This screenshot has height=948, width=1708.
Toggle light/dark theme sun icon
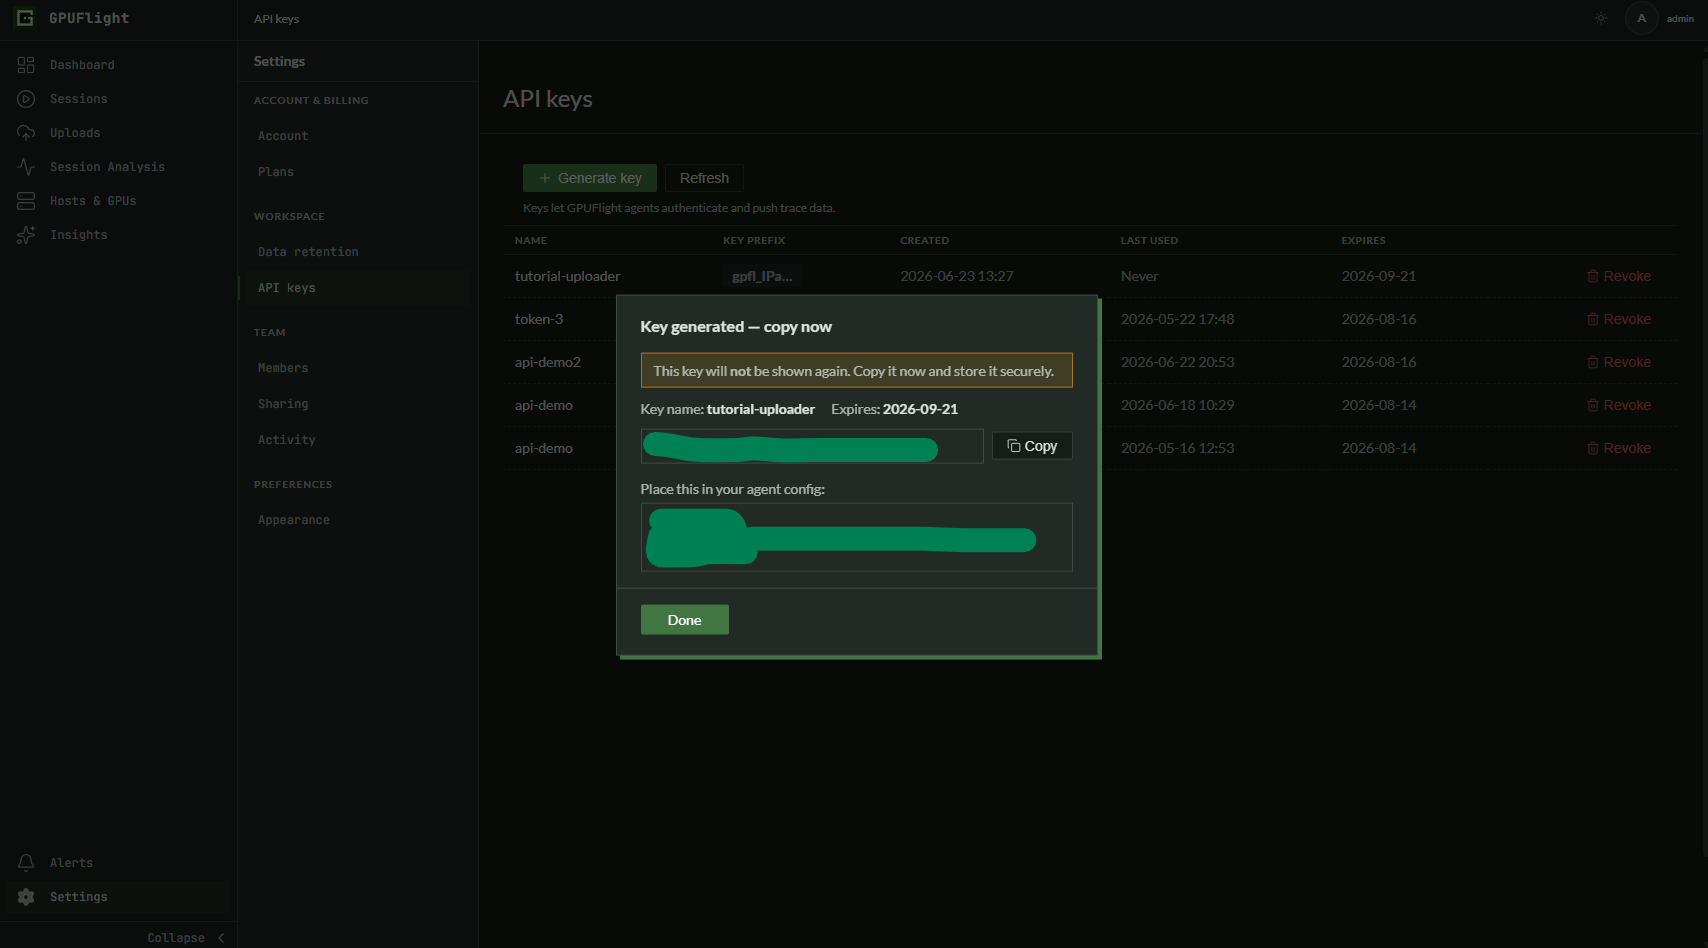click(1601, 18)
